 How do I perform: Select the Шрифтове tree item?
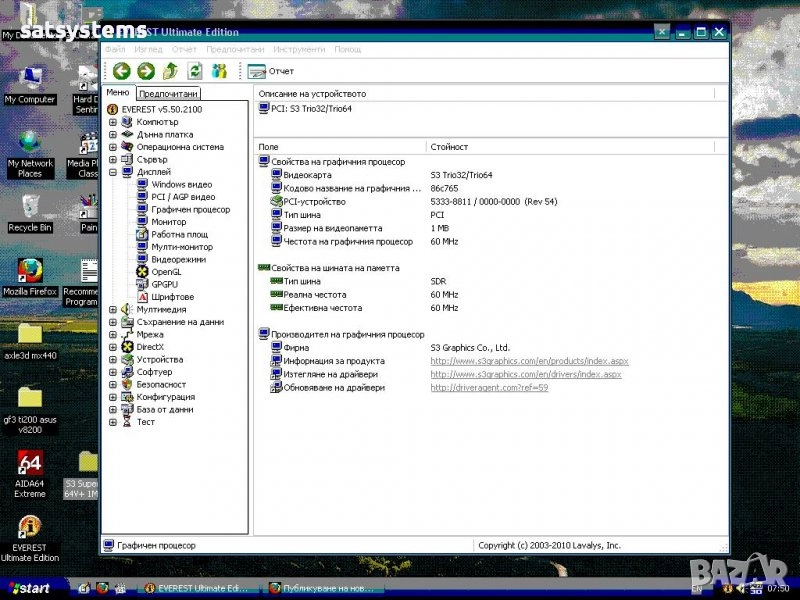tap(172, 297)
